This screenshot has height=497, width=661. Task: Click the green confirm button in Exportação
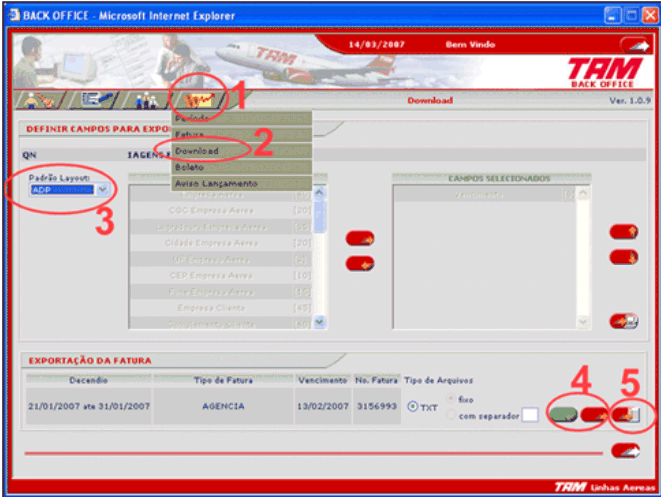(x=563, y=414)
